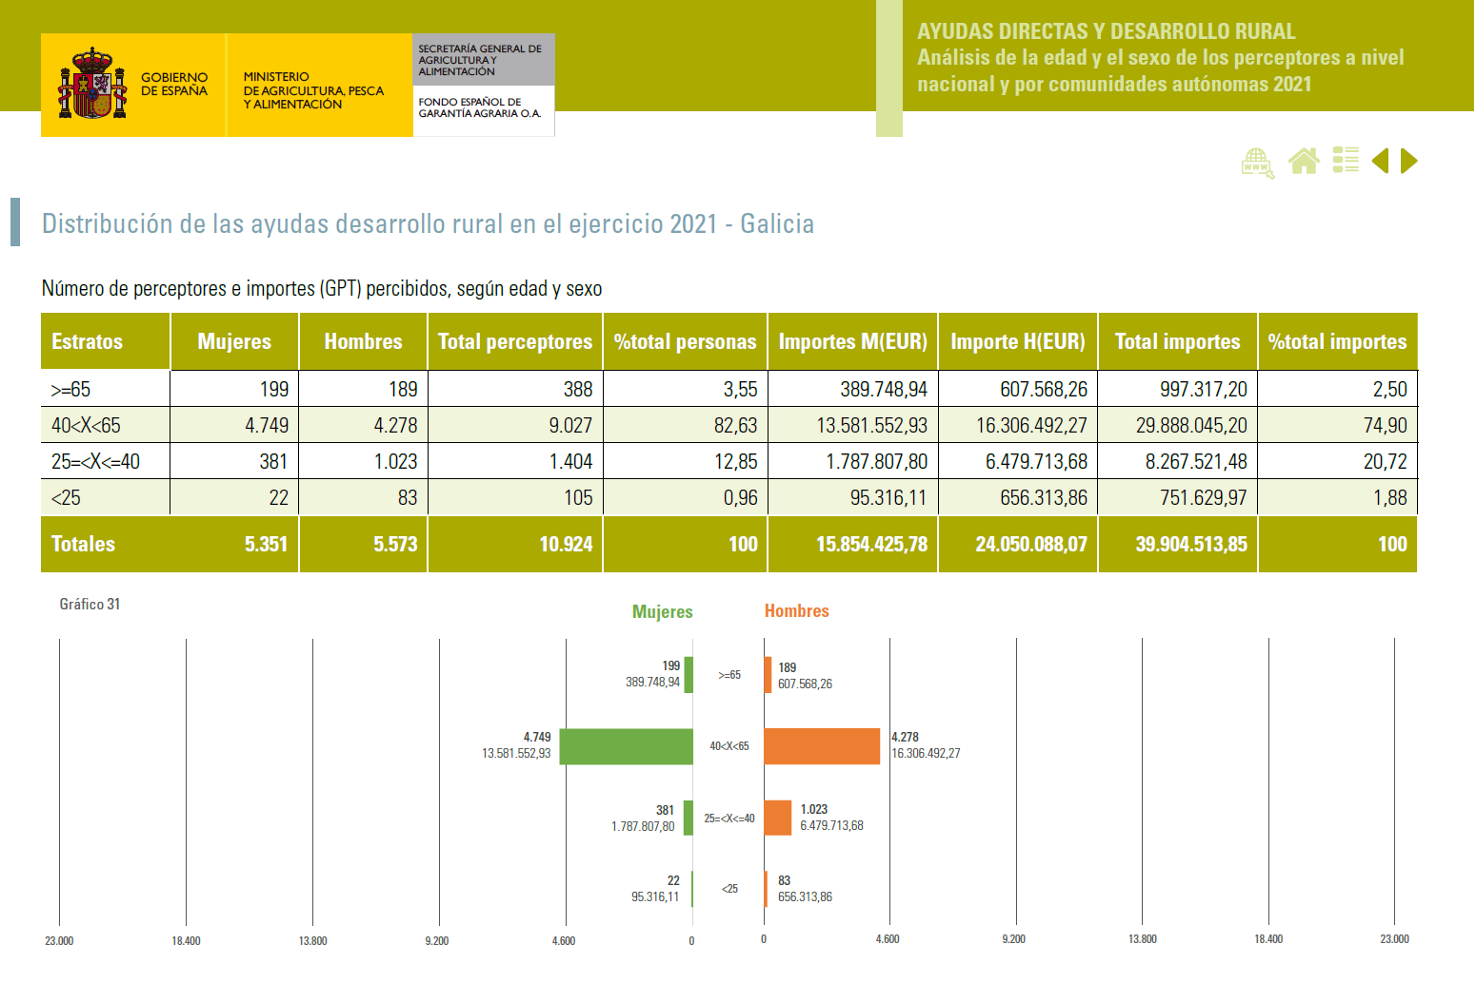
Task: Click the total 10.924 perceptores
Action: [566, 544]
